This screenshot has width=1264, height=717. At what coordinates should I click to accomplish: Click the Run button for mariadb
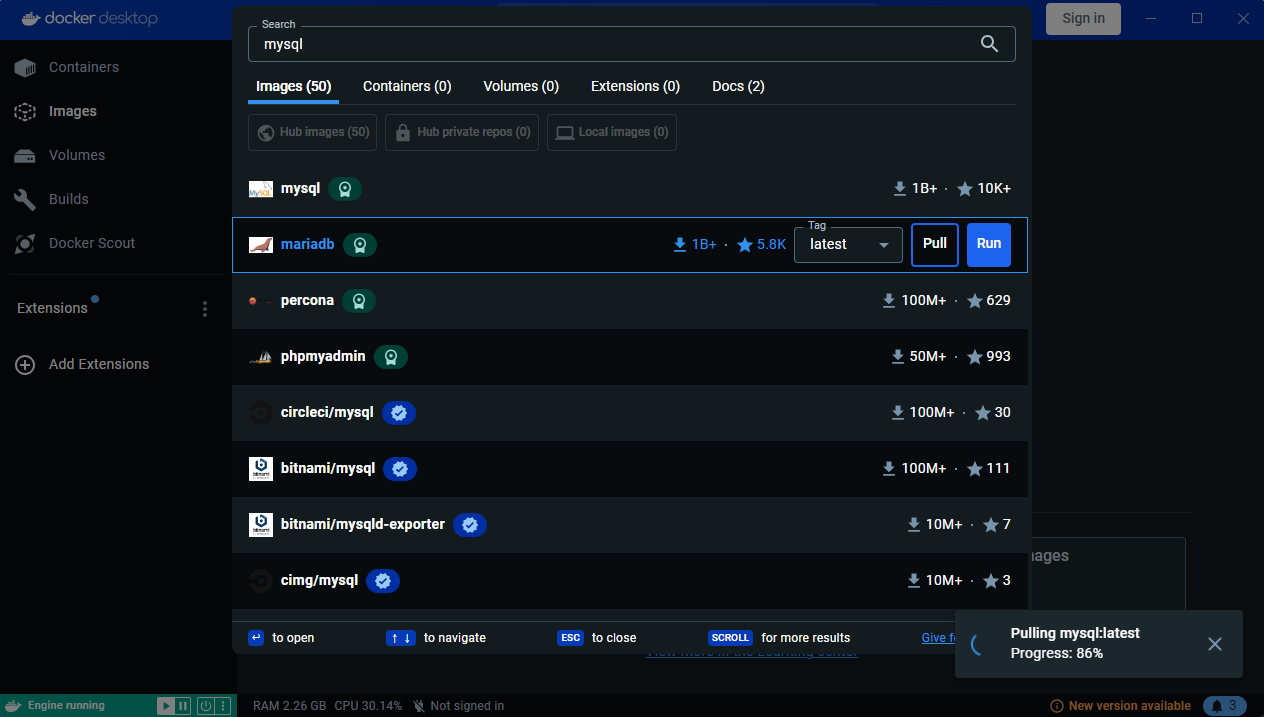[x=989, y=244]
